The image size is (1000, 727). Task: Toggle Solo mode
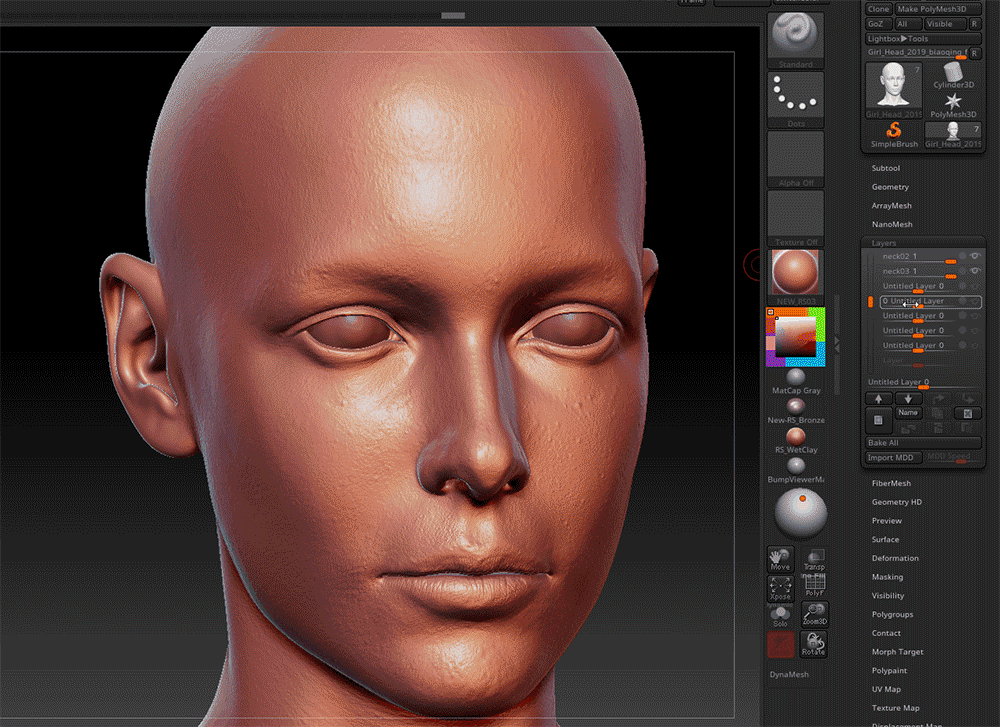[780, 617]
